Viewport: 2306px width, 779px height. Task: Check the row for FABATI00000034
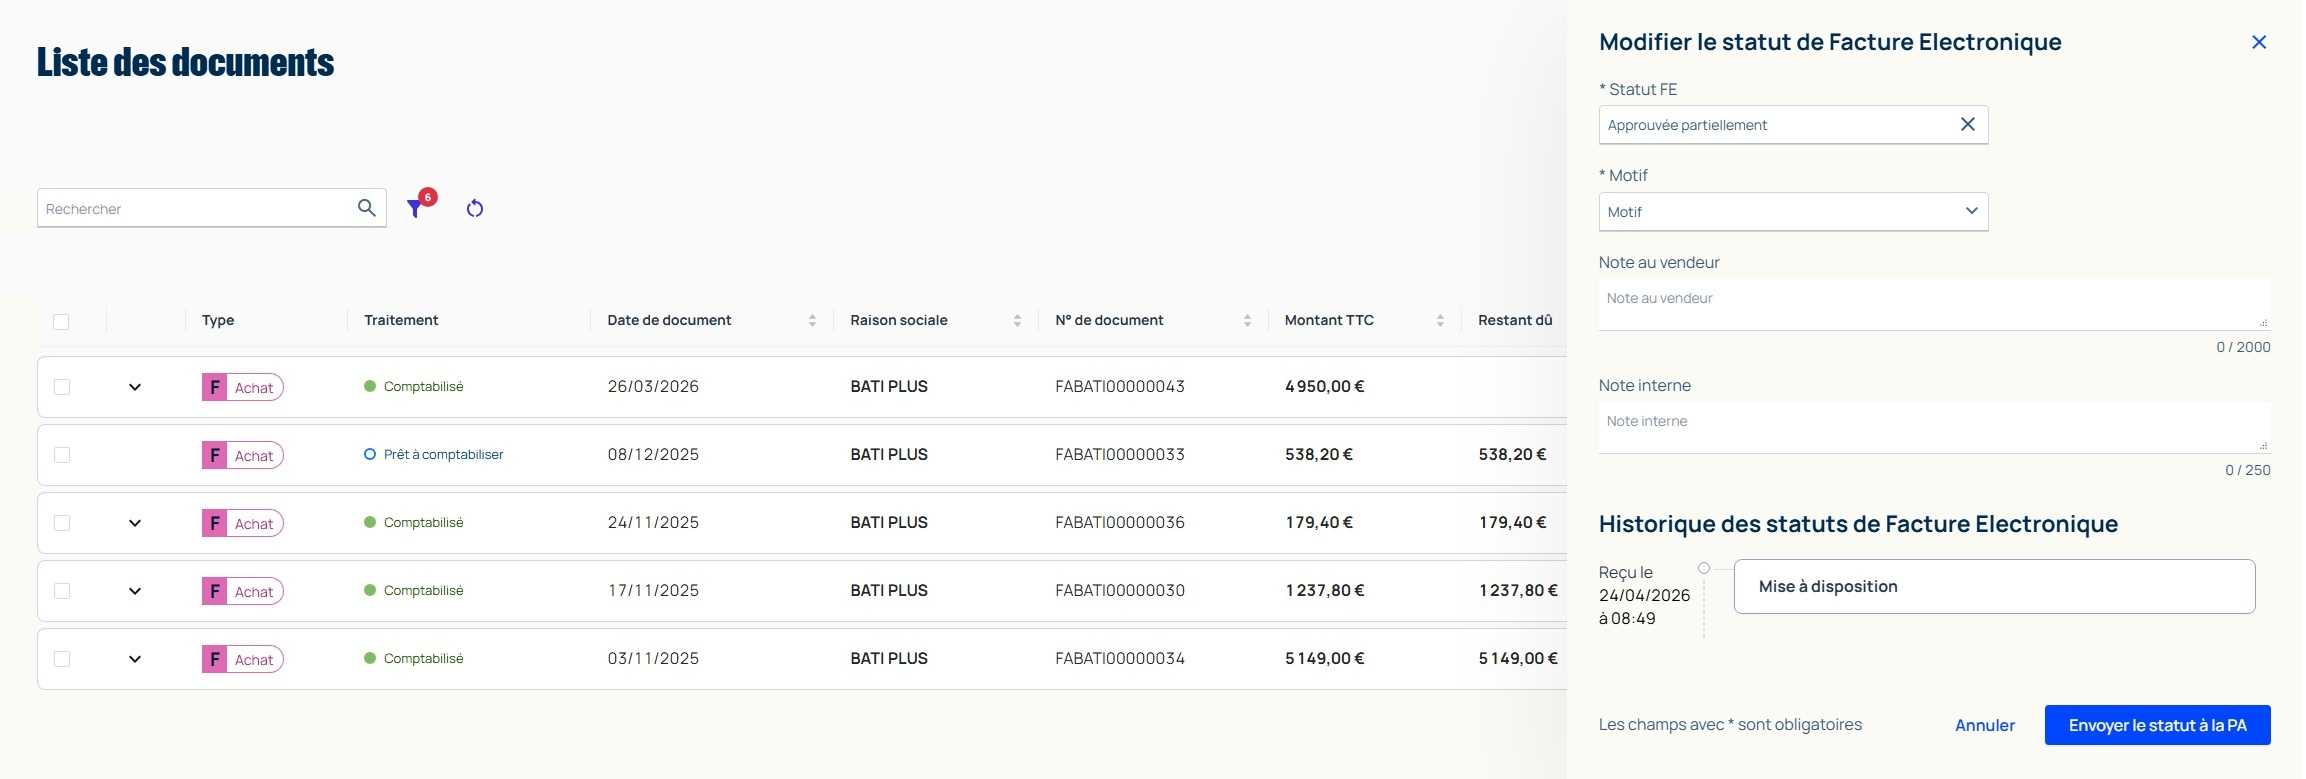[x=62, y=659]
